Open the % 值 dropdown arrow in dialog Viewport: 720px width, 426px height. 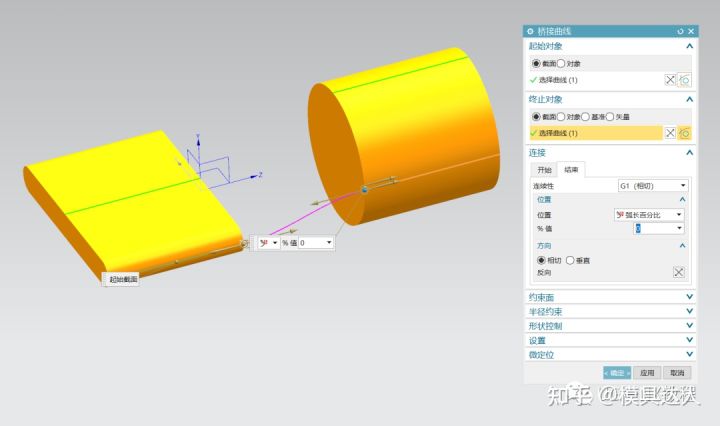coord(680,228)
